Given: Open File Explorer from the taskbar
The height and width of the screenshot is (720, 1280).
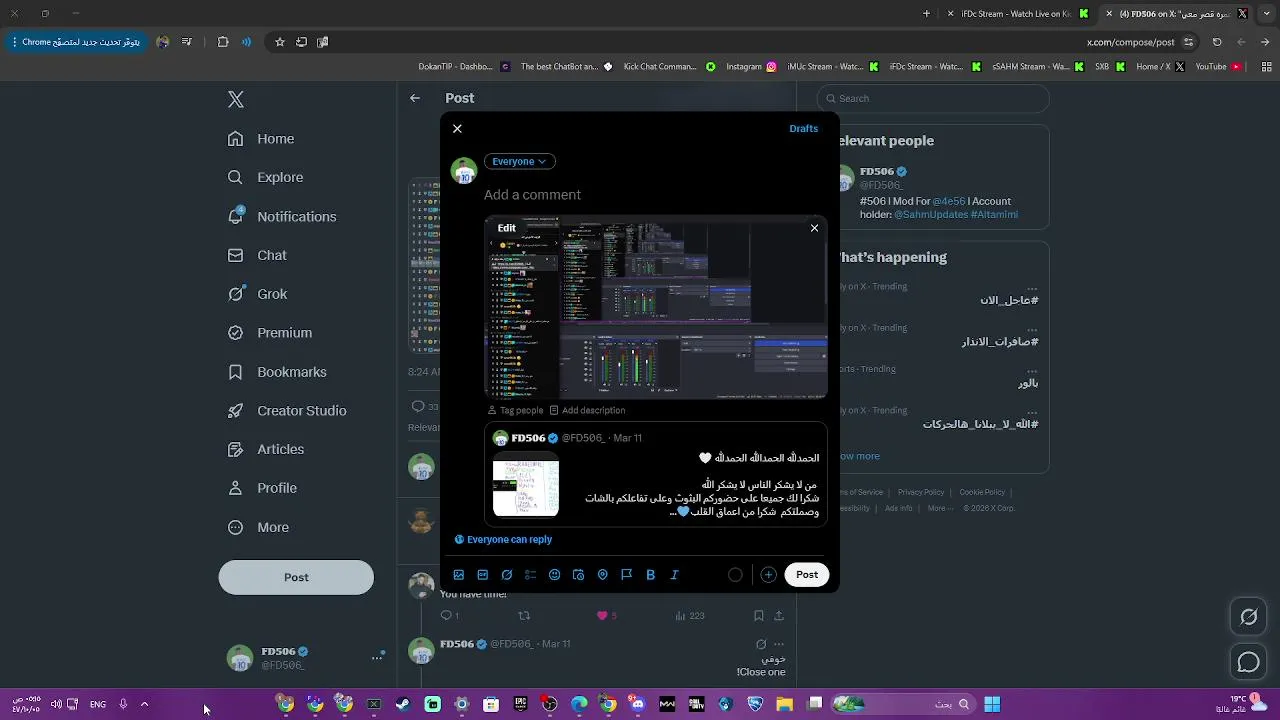Looking at the screenshot, I should tap(784, 704).
